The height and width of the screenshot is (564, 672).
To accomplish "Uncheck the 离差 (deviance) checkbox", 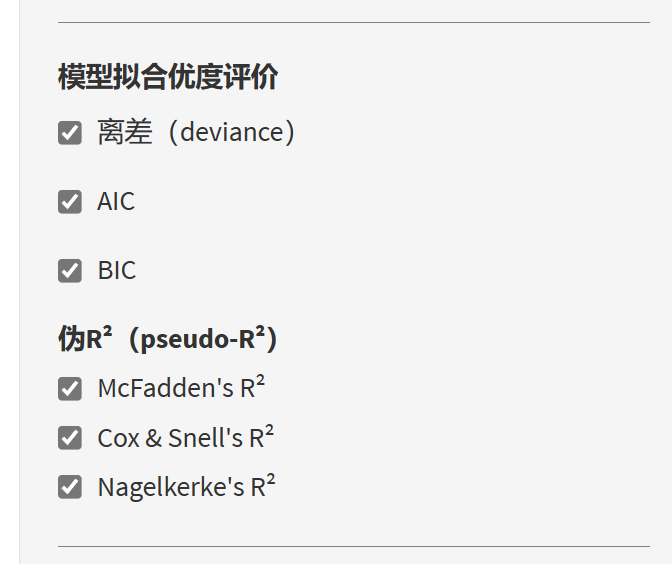I will click(70, 133).
